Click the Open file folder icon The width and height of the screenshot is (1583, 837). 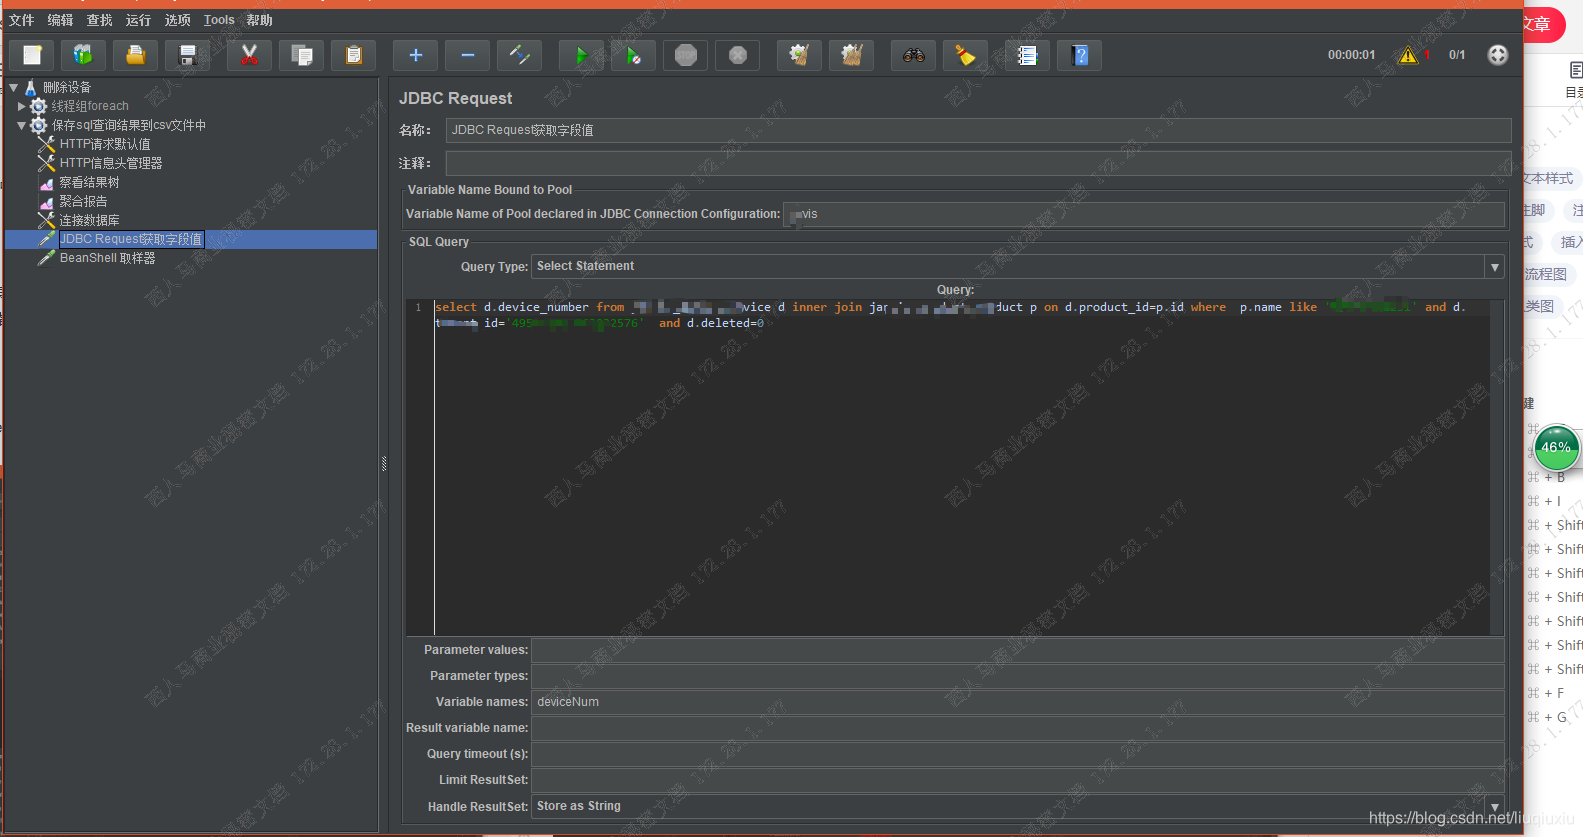click(135, 55)
